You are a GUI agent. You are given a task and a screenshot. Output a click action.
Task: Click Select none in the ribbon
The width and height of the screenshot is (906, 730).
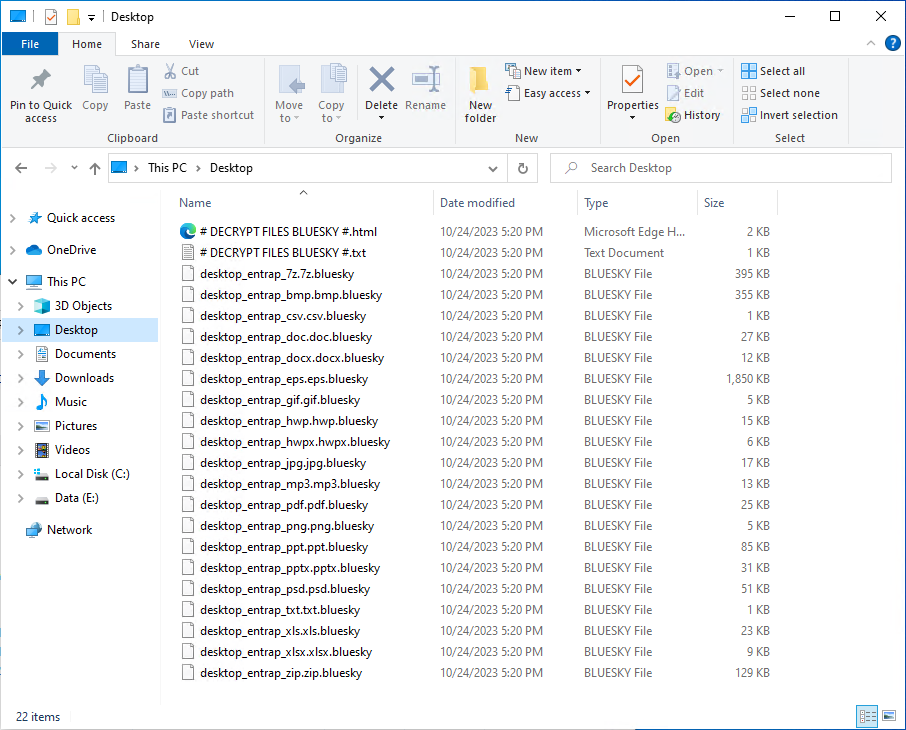tap(780, 93)
